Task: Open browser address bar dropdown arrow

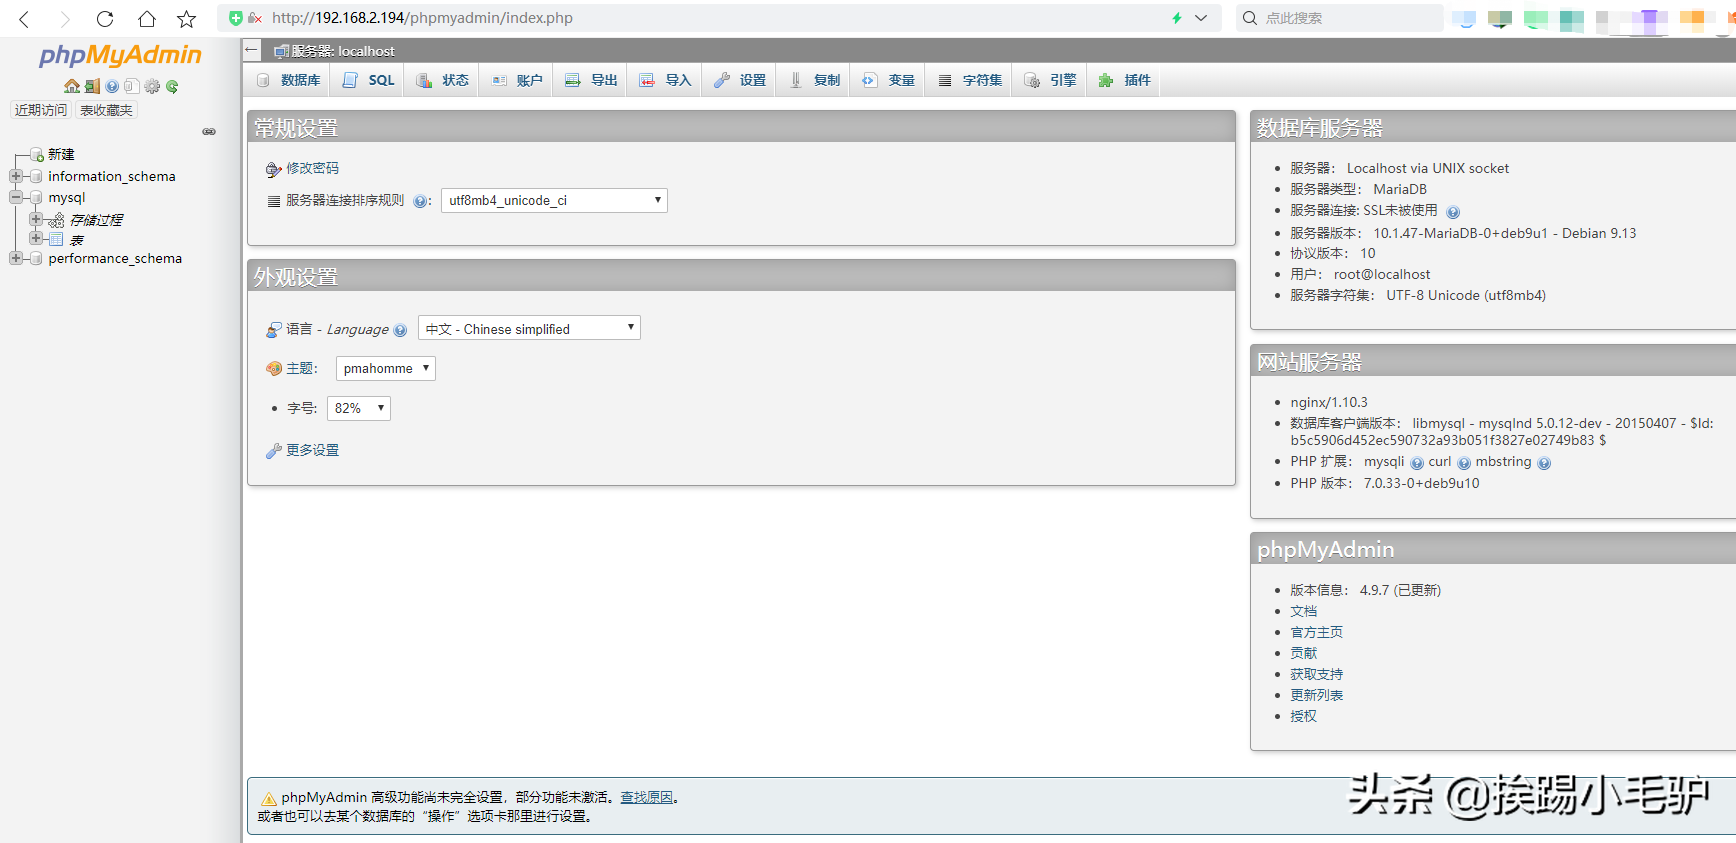Action: [1201, 18]
